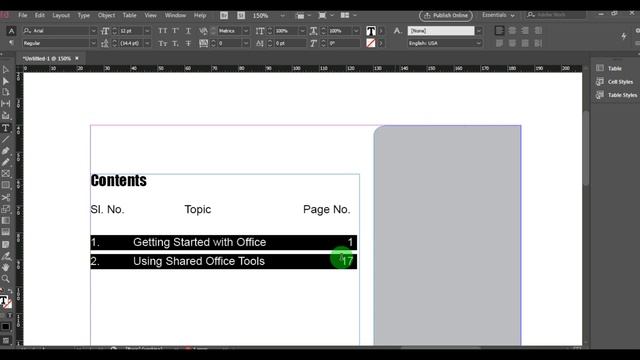This screenshot has height=360, width=640.
Task: Select the Gradient Feather tool
Action: [x=6, y=232]
